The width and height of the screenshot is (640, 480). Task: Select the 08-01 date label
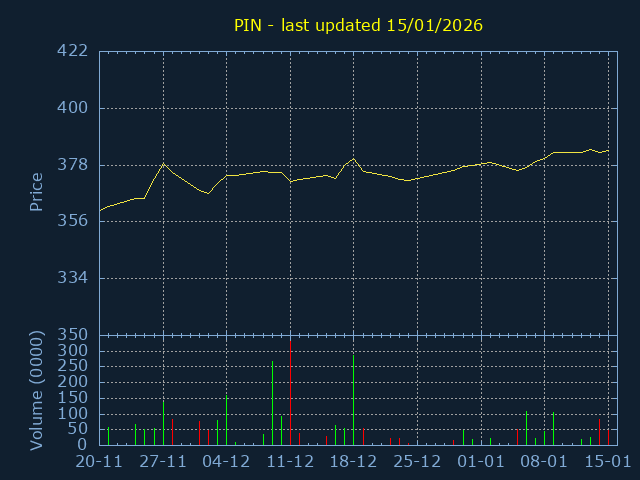544,462
